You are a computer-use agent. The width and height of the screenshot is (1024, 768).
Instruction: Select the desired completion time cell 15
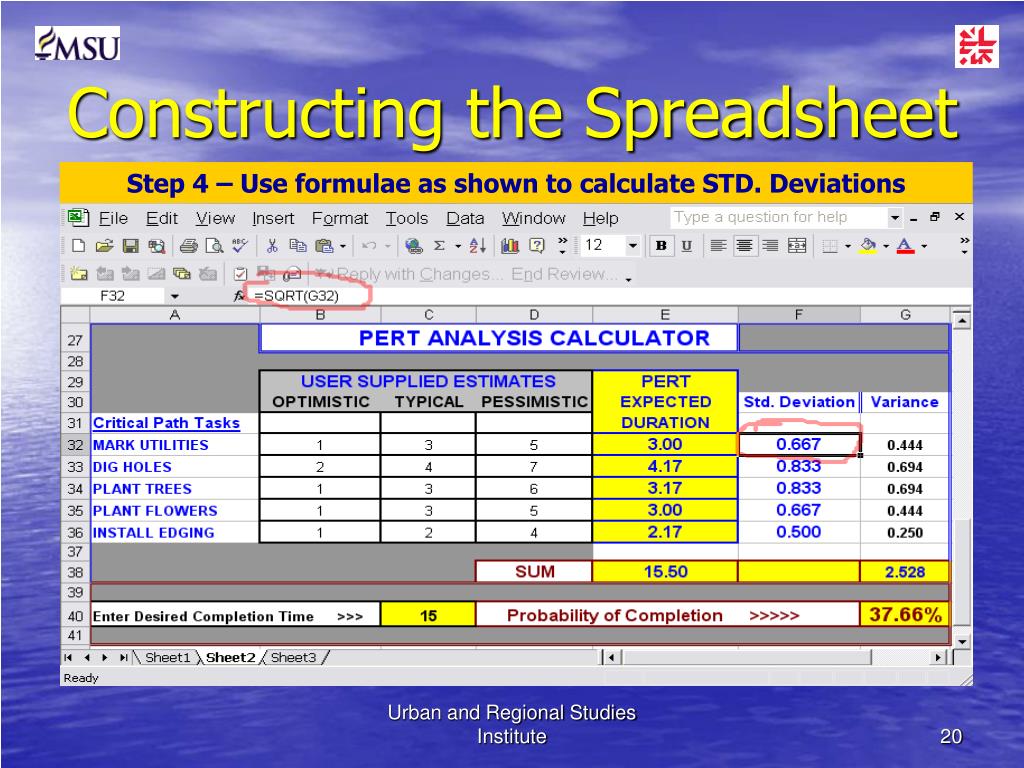coord(428,616)
